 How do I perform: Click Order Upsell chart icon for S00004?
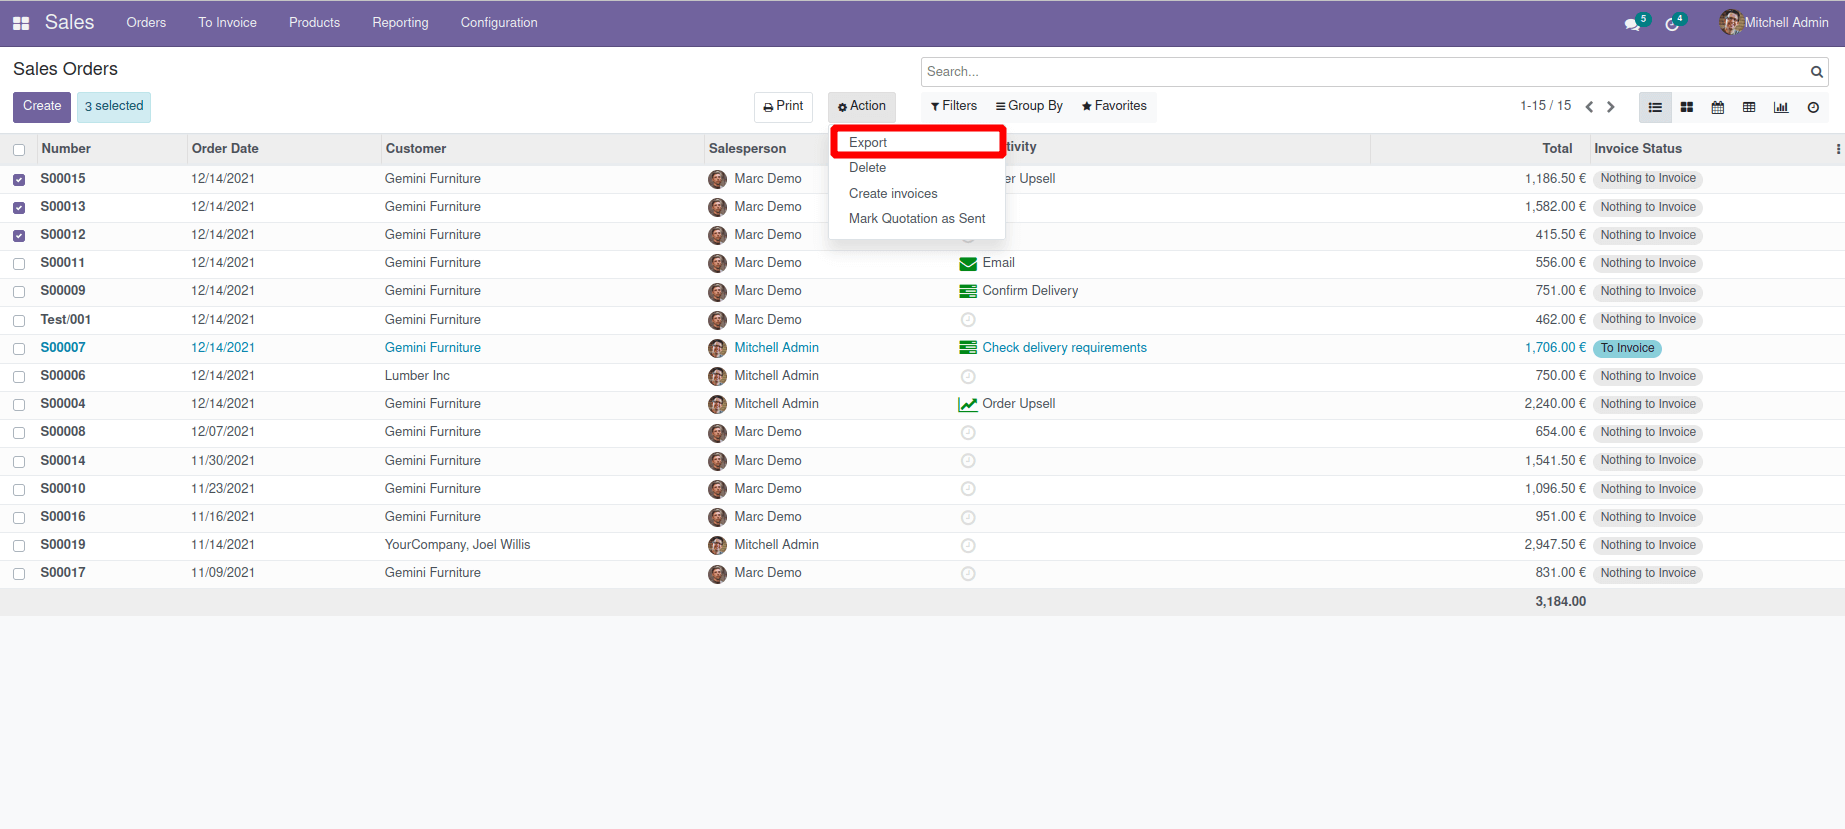click(x=968, y=405)
